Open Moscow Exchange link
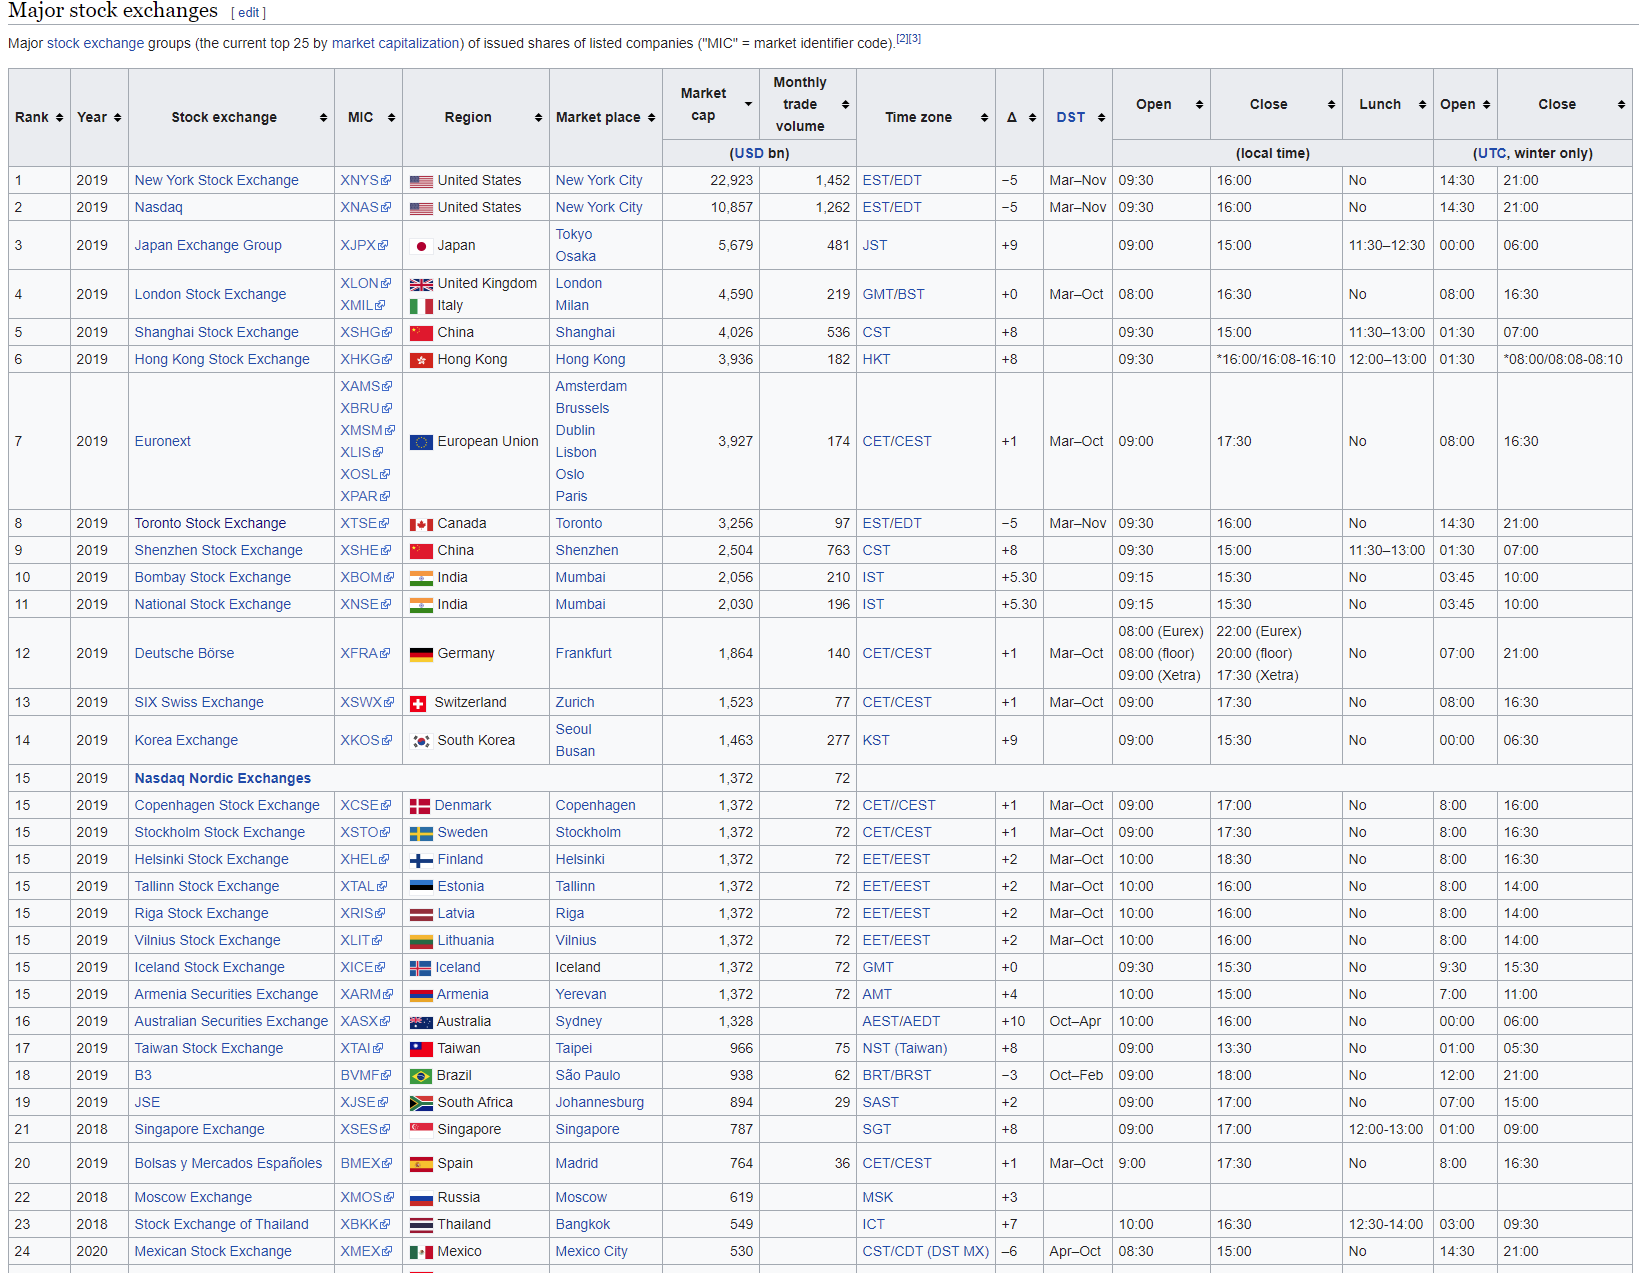This screenshot has width=1639, height=1273. [193, 1197]
